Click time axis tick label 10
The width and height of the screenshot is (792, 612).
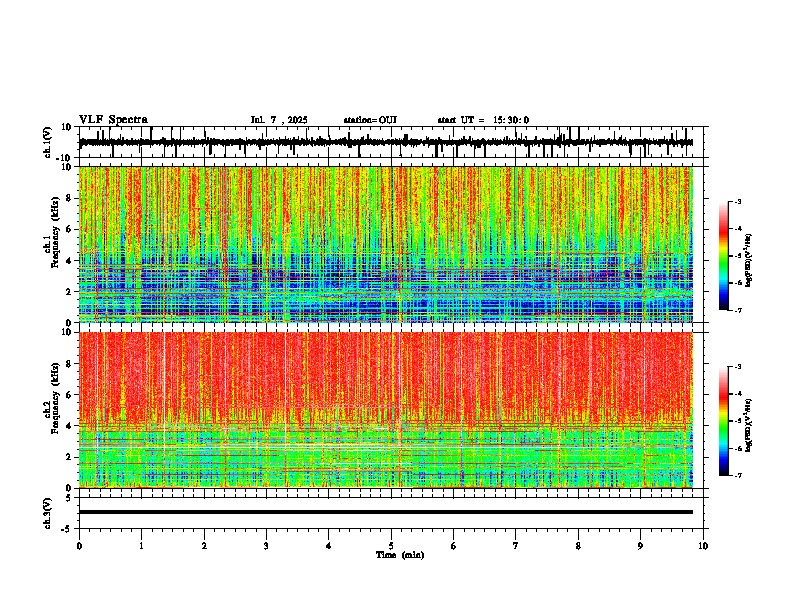703,546
